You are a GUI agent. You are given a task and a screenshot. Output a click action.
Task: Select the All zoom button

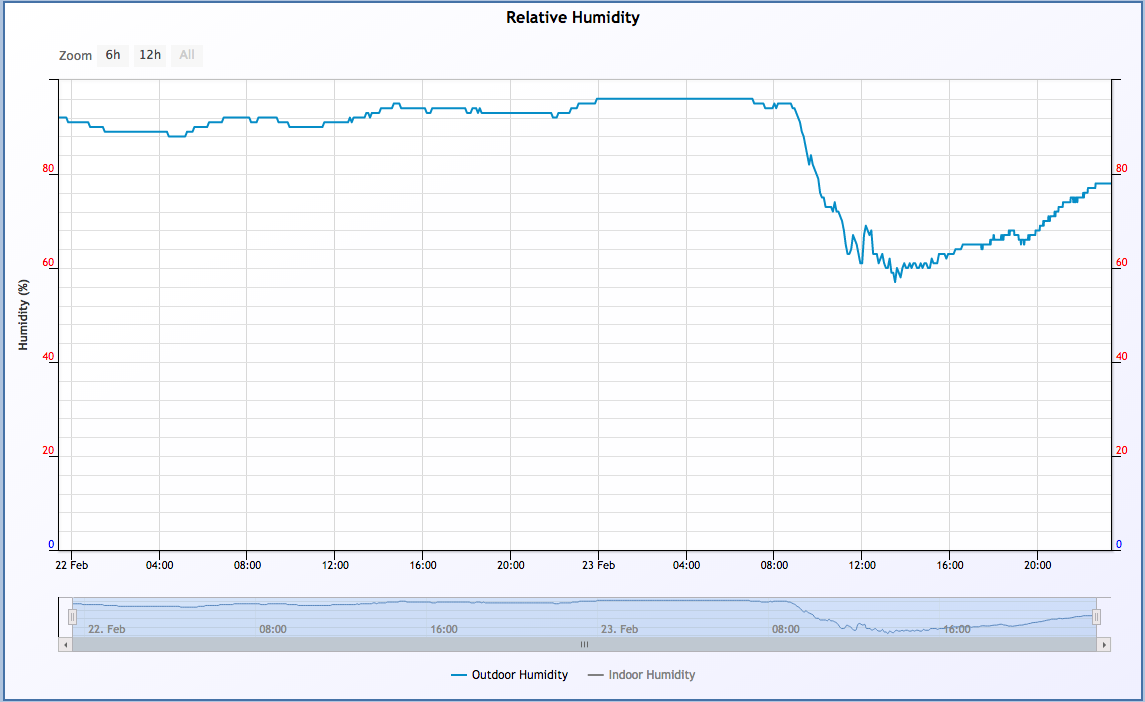coord(187,56)
